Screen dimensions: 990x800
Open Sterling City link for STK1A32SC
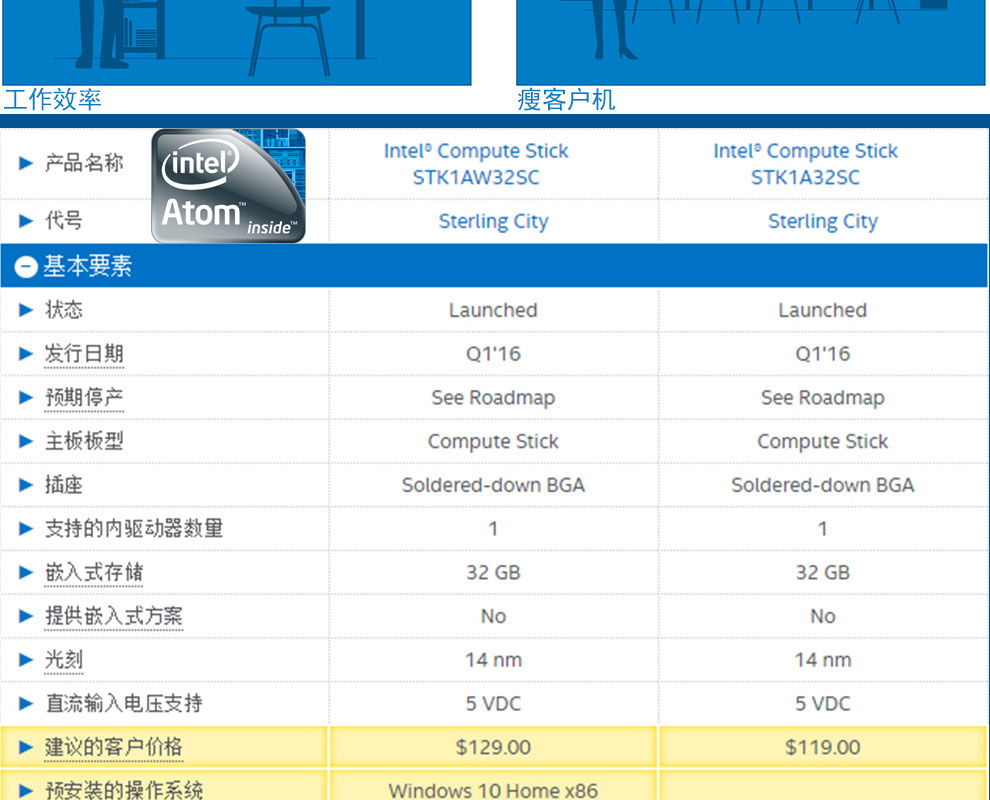[823, 222]
